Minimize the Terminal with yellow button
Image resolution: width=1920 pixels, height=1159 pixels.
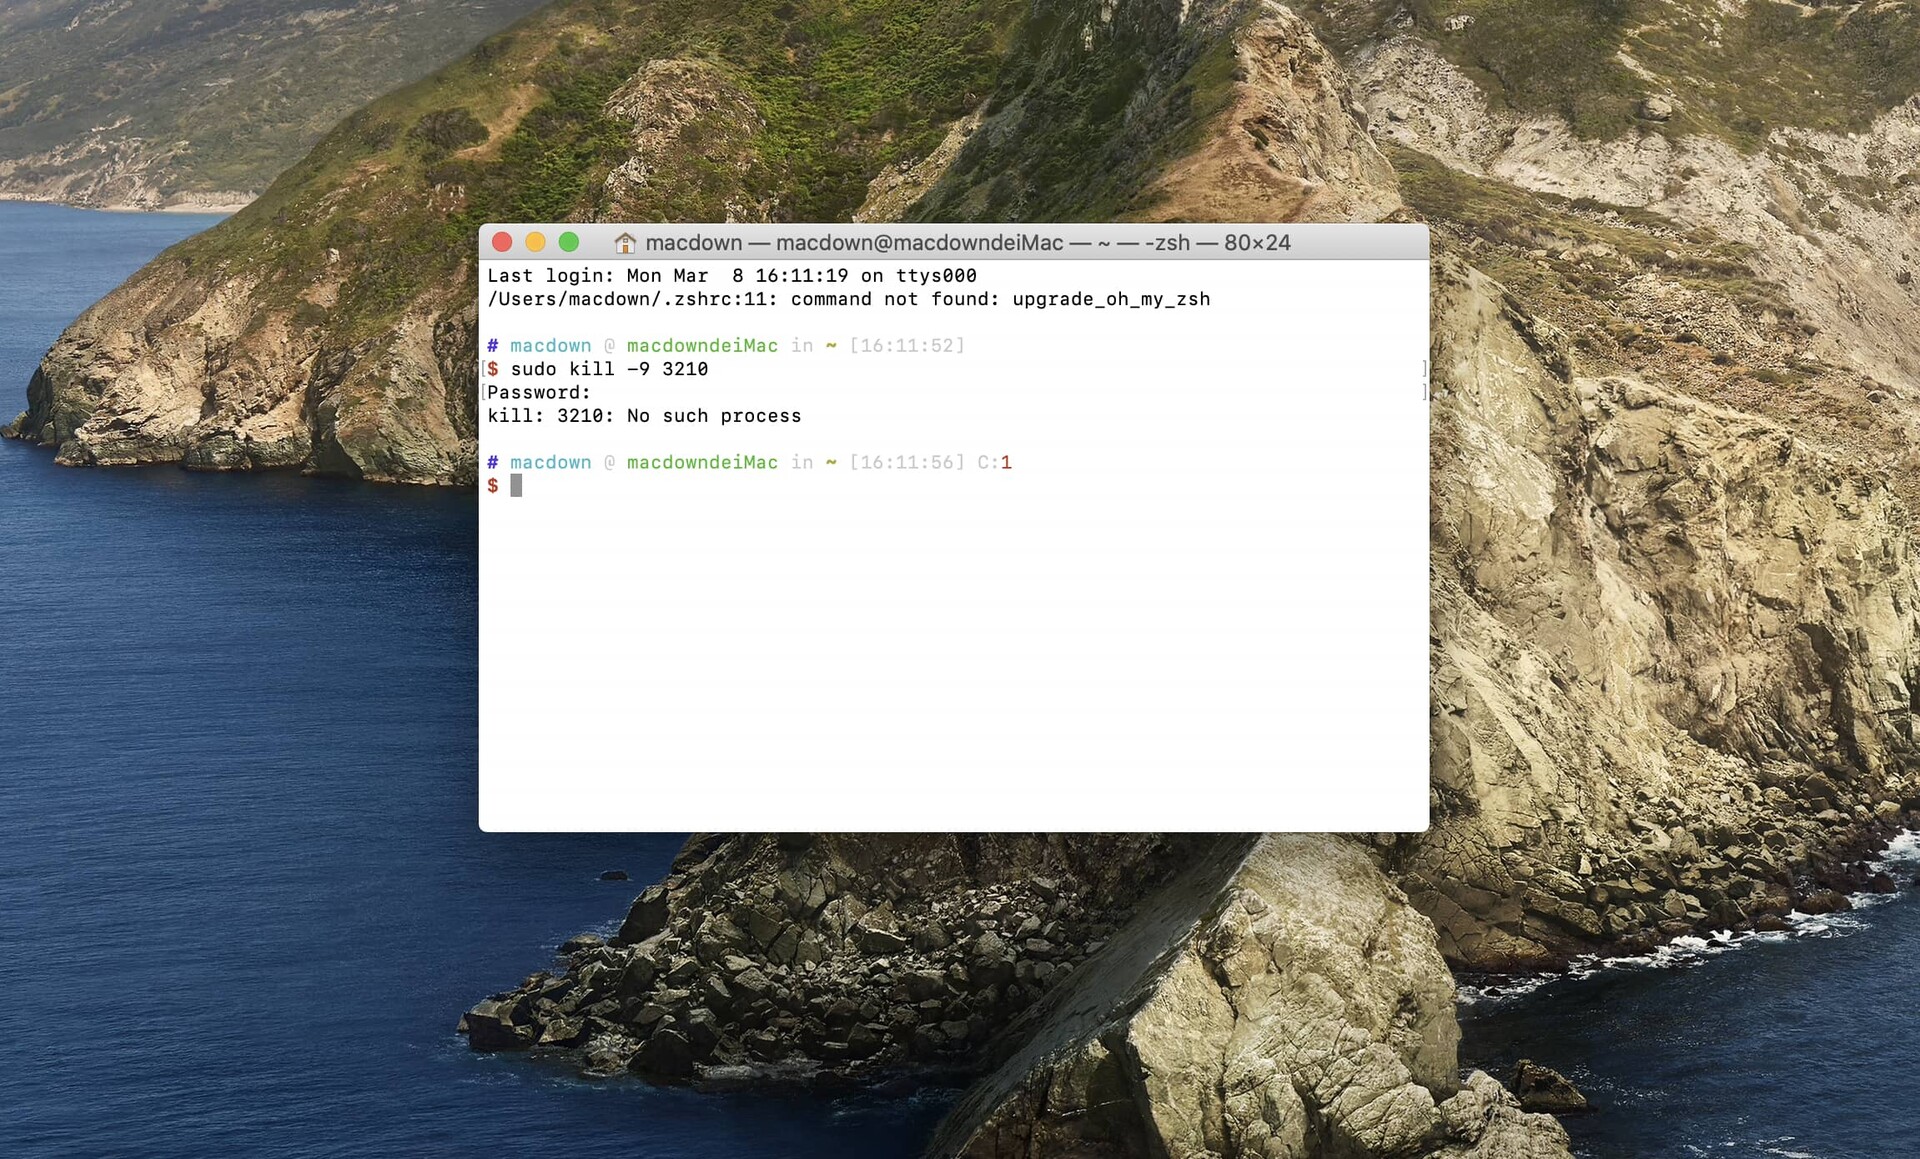pos(536,242)
